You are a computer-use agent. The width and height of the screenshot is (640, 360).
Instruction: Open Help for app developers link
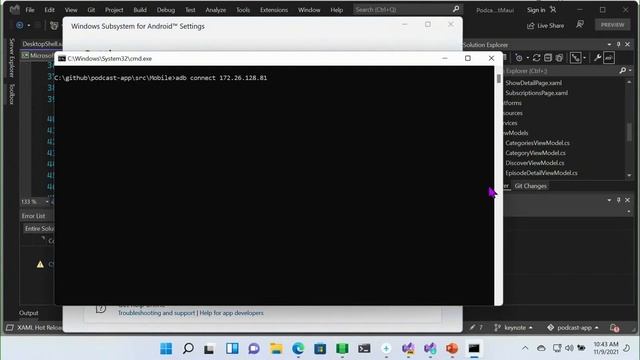[231, 313]
